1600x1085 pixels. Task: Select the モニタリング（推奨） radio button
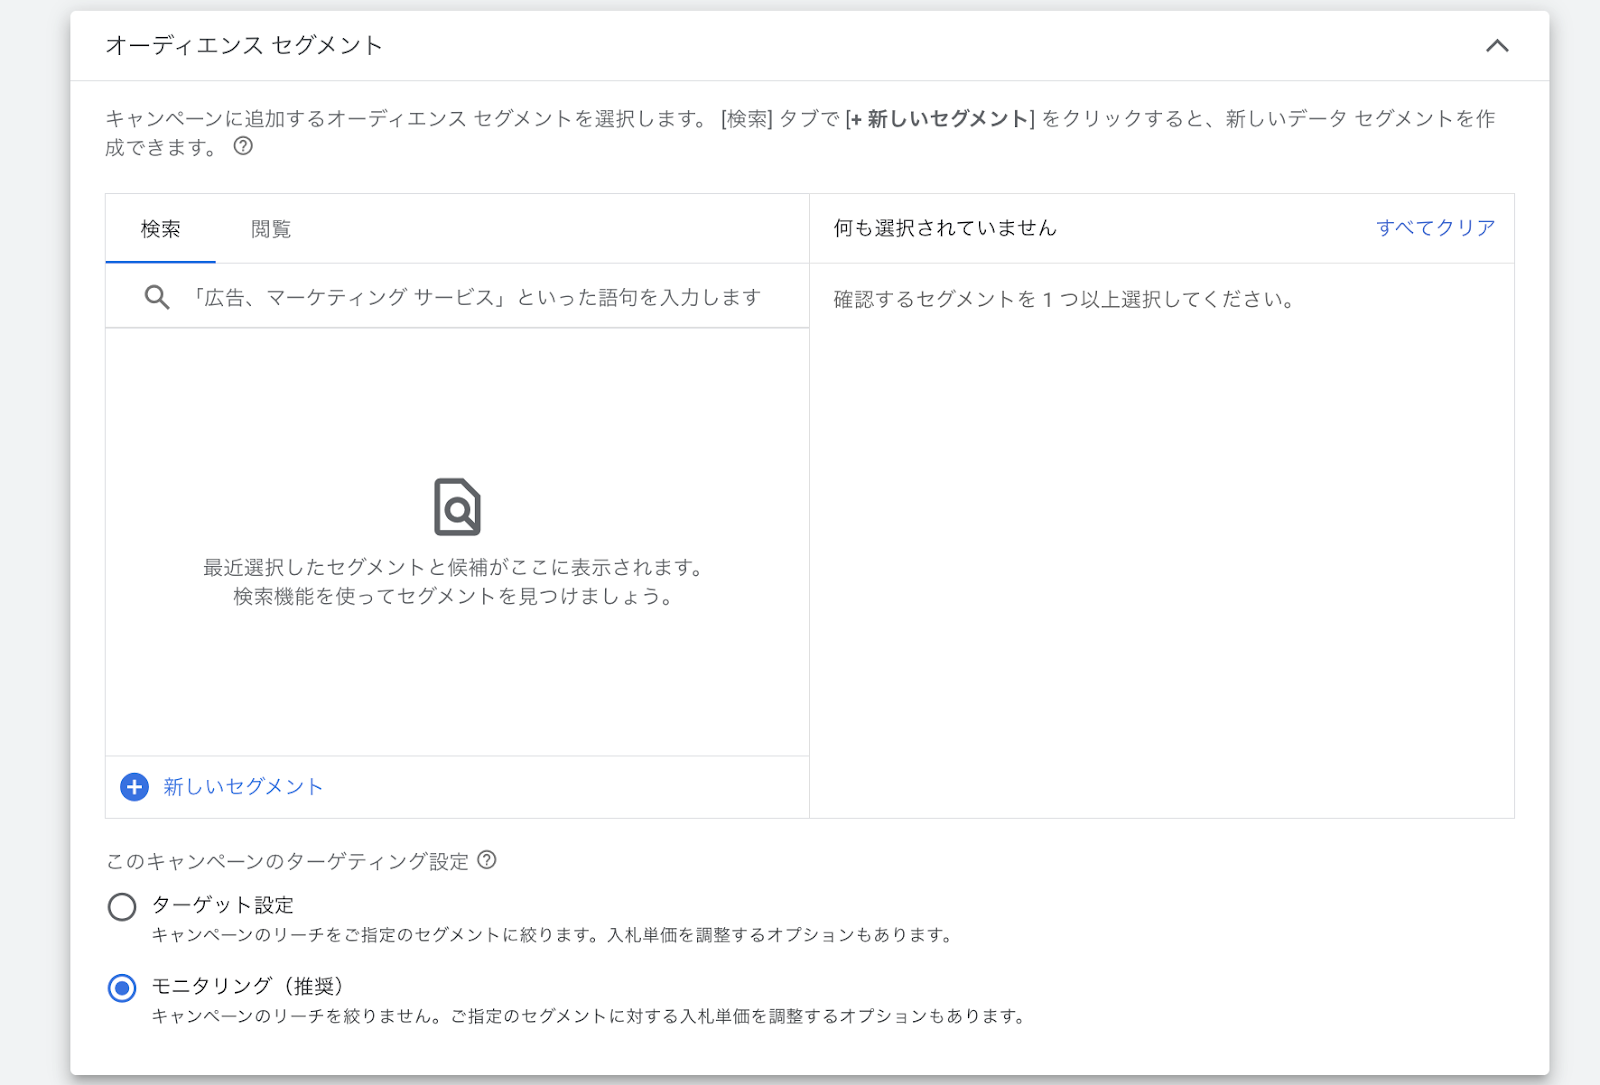pos(122,988)
